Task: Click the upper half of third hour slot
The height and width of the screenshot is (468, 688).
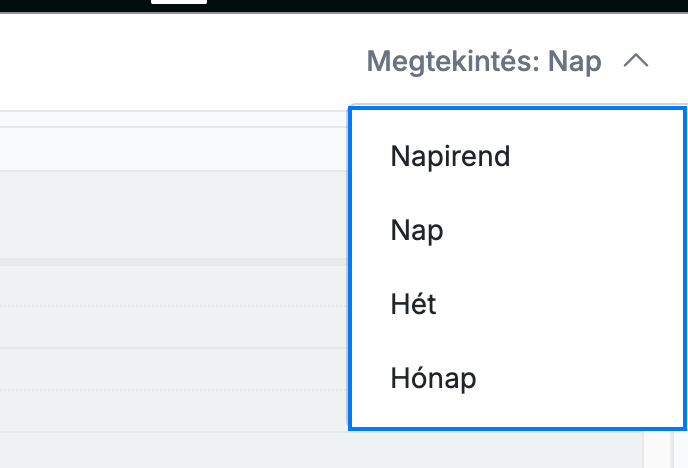Action: (174, 369)
